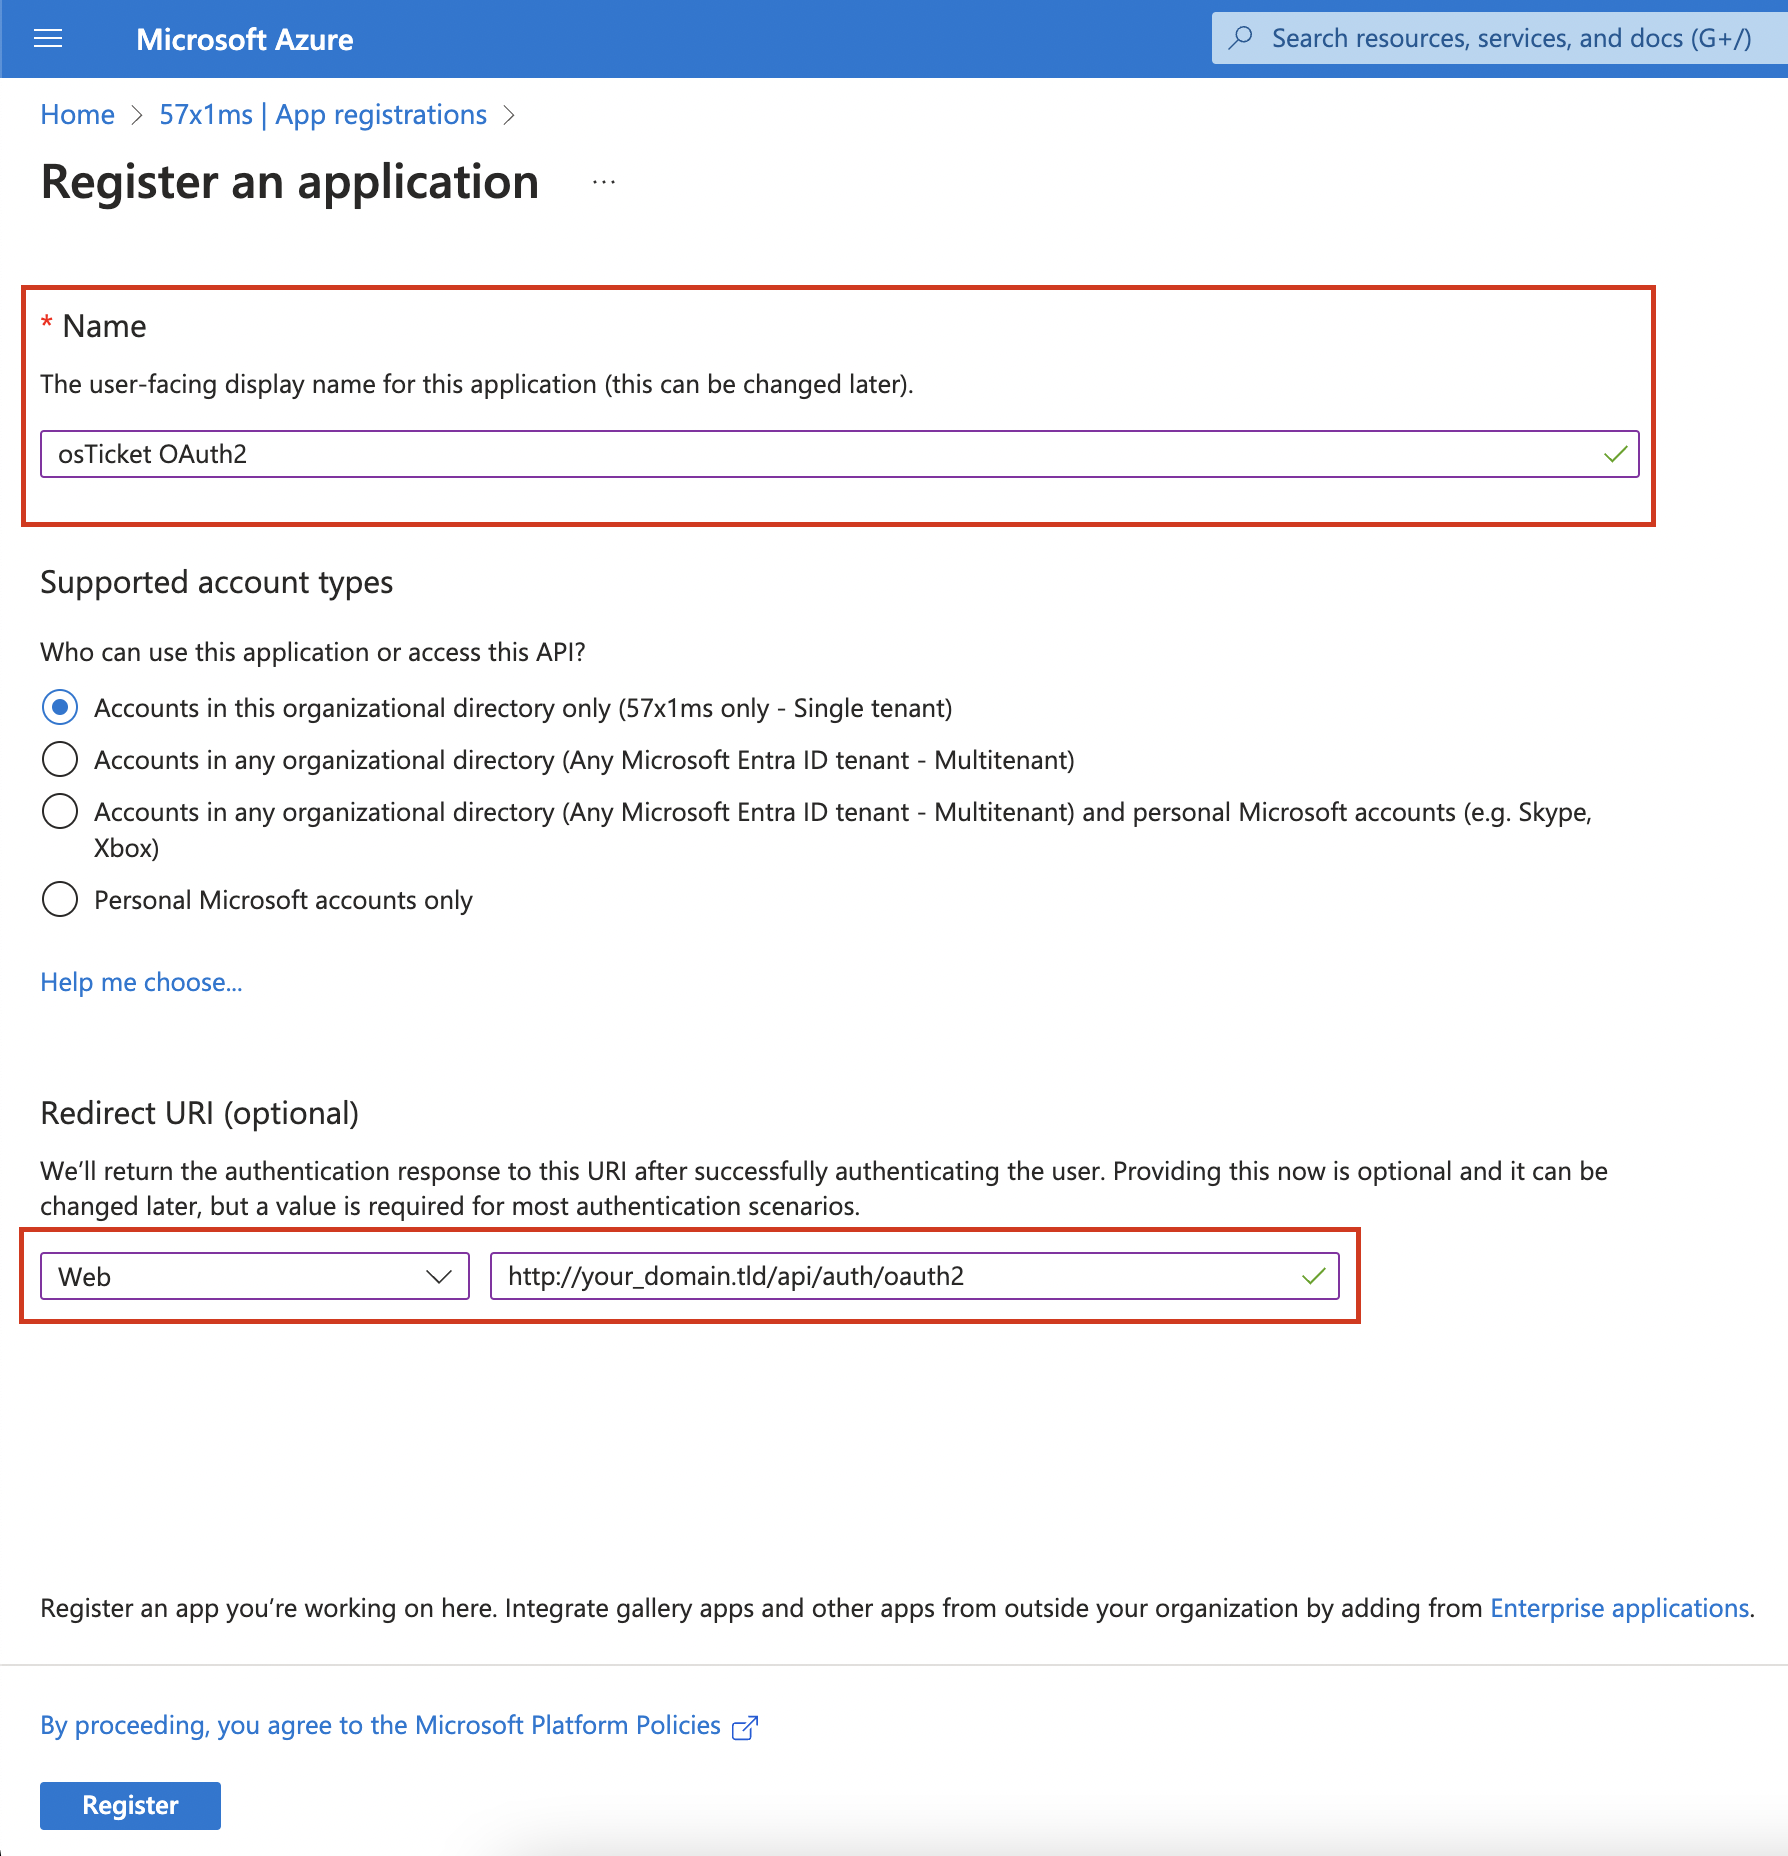Screen dimensions: 1788x1856
Task: Open Microsoft Platform Policies external link icon
Action: [x=744, y=1726]
